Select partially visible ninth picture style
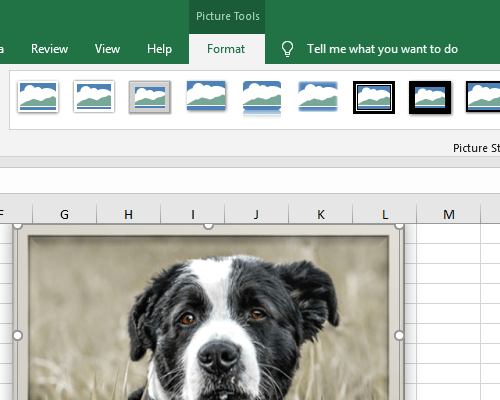 (x=483, y=97)
